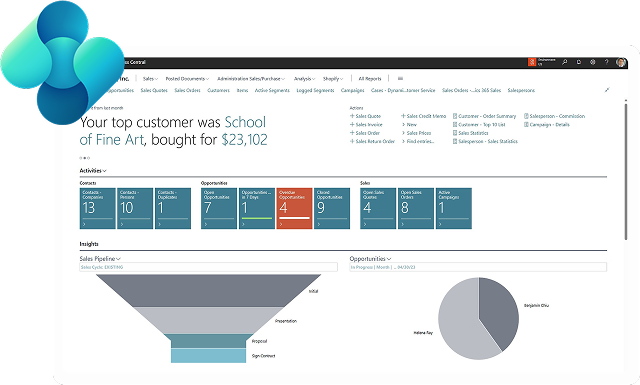Open Cases - Dynamics Customer Service link
The image size is (640, 385).
[403, 90]
